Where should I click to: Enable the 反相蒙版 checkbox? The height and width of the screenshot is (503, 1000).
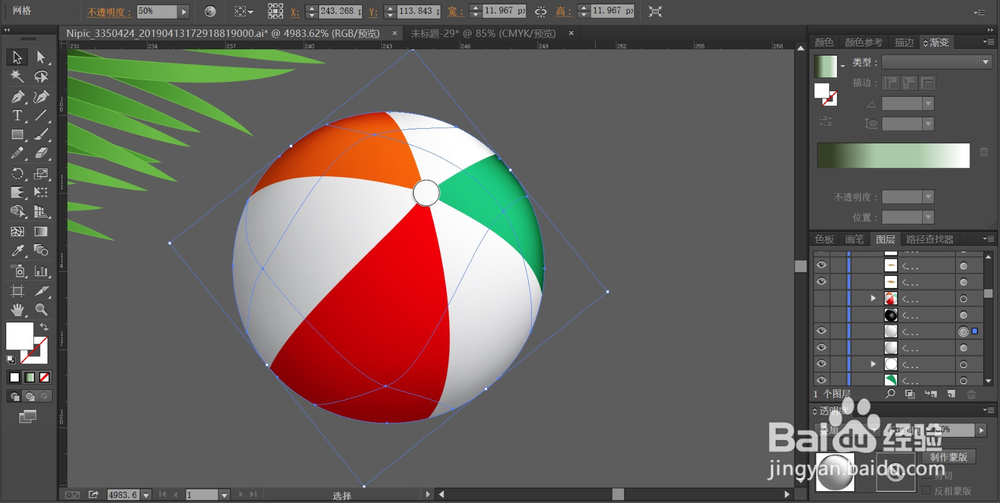927,490
